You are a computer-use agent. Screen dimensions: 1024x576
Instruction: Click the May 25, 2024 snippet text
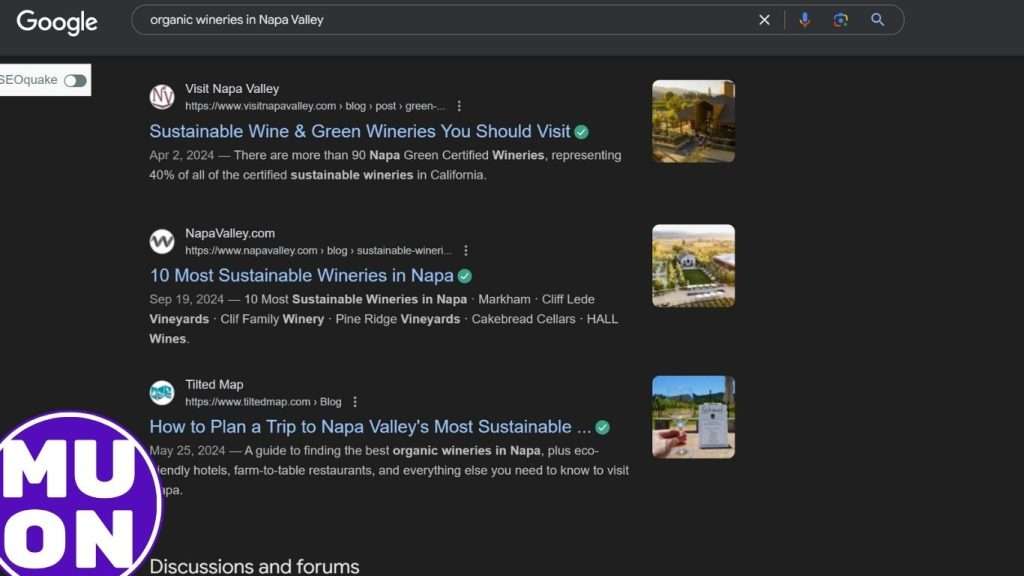[x=389, y=470]
